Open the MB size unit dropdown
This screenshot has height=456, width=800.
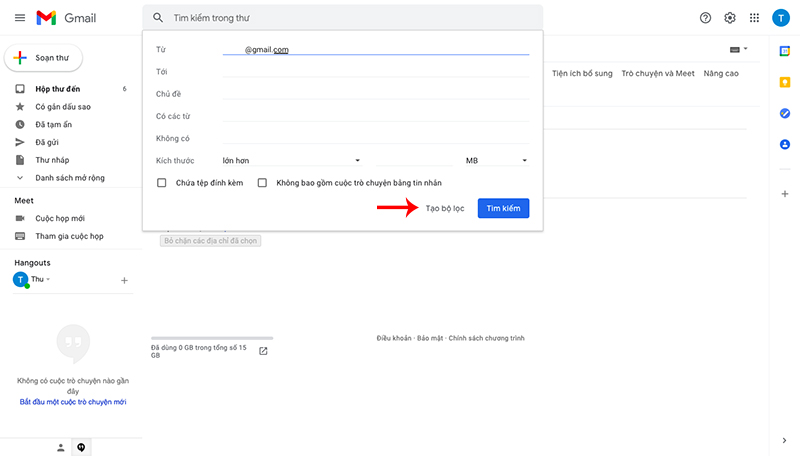pos(496,160)
